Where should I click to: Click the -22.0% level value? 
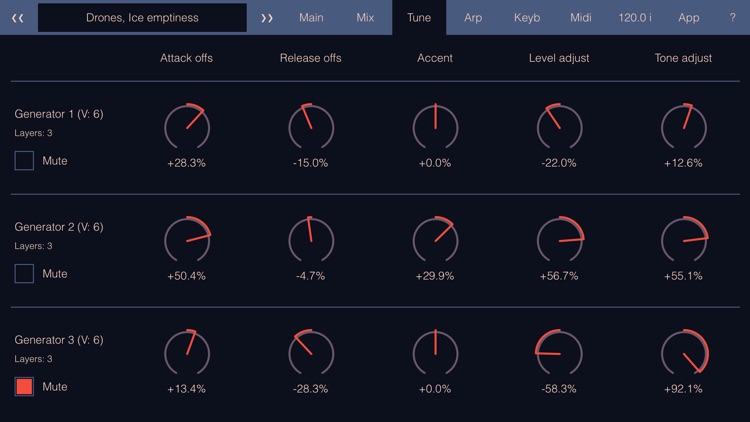click(x=559, y=163)
